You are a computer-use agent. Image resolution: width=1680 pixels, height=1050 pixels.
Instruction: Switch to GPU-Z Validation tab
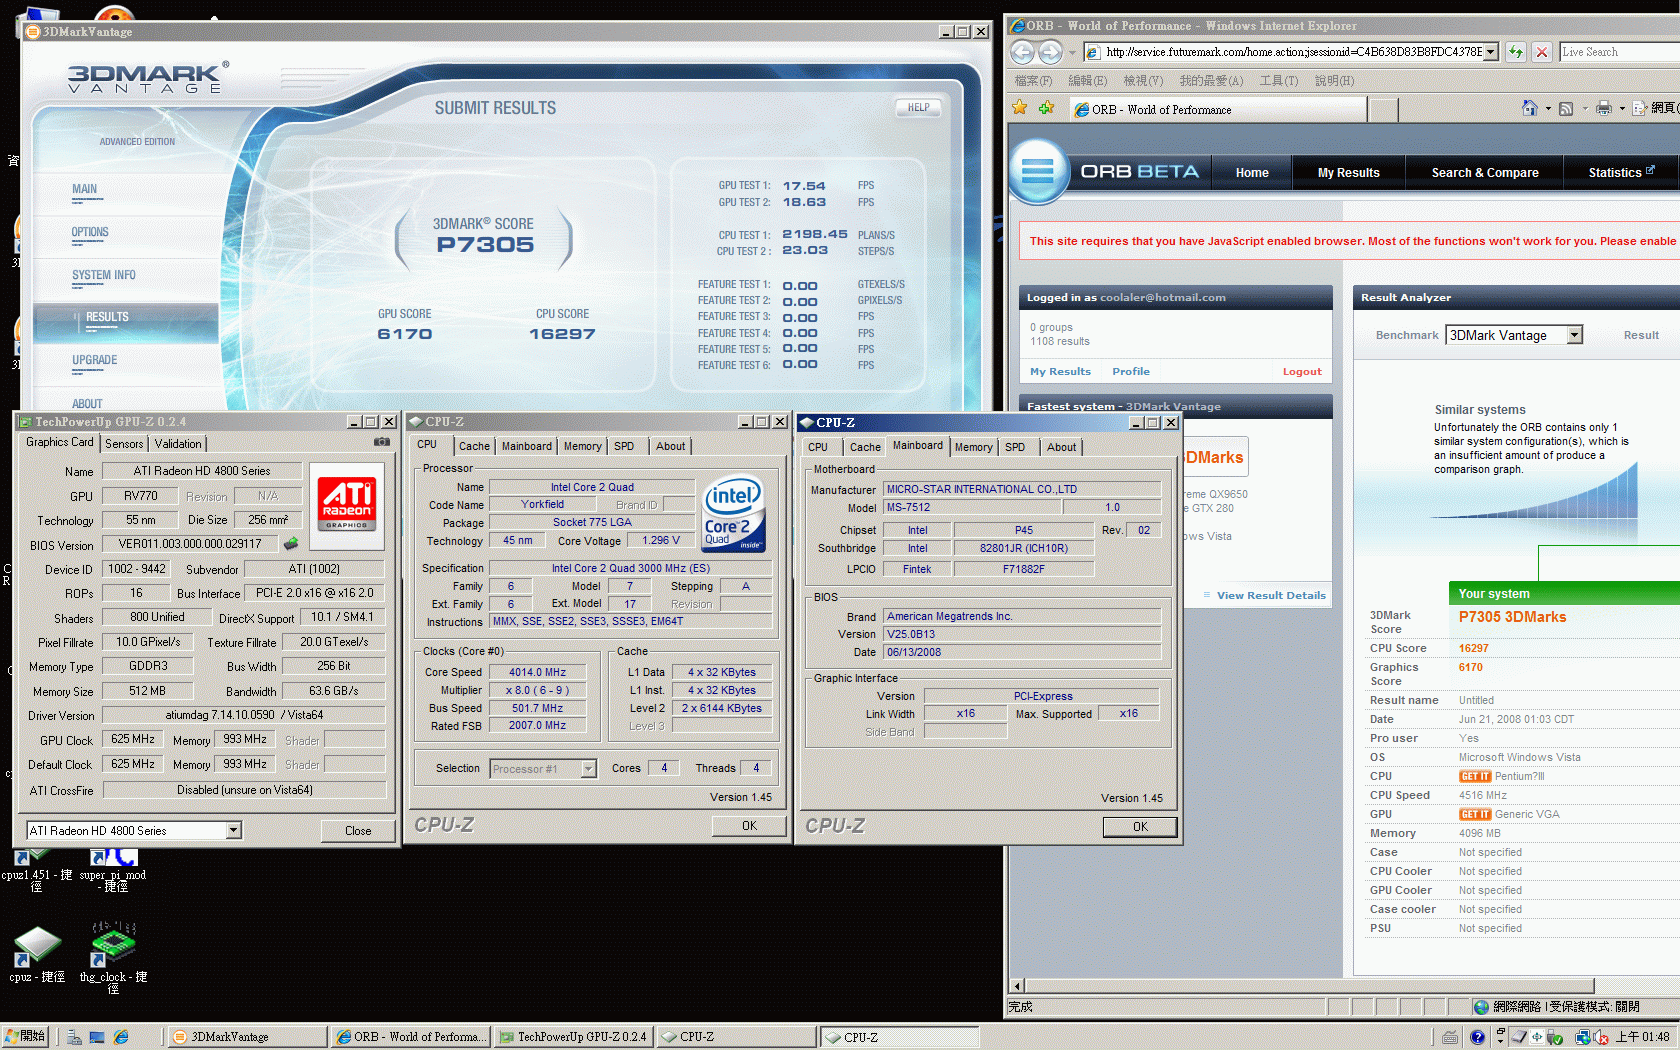click(x=178, y=444)
